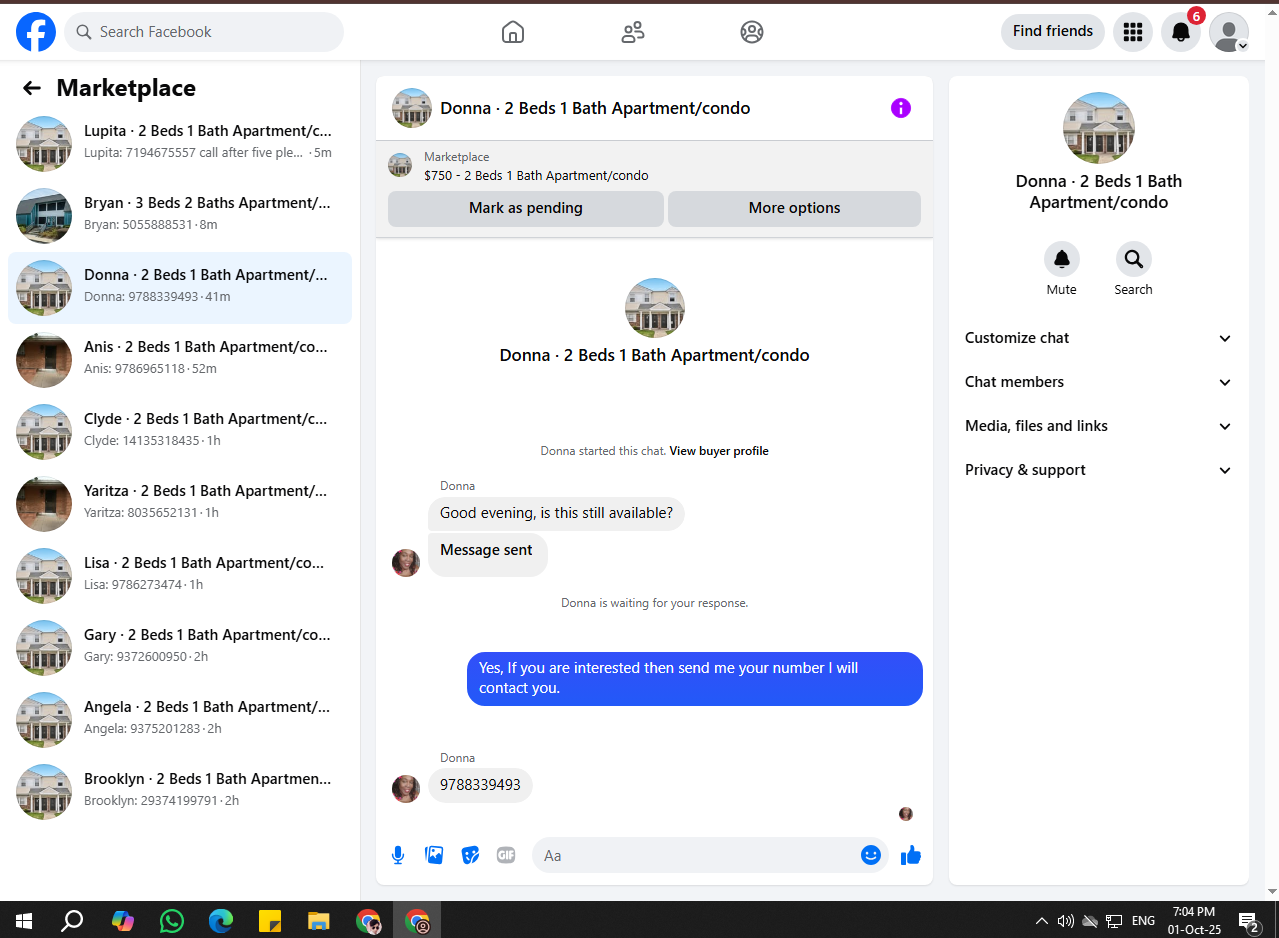Choose a GIF icon

[x=506, y=855]
